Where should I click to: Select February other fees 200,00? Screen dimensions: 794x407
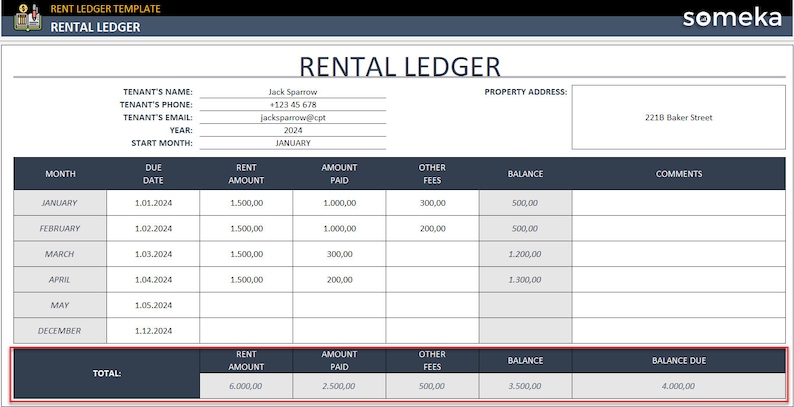(x=432, y=228)
